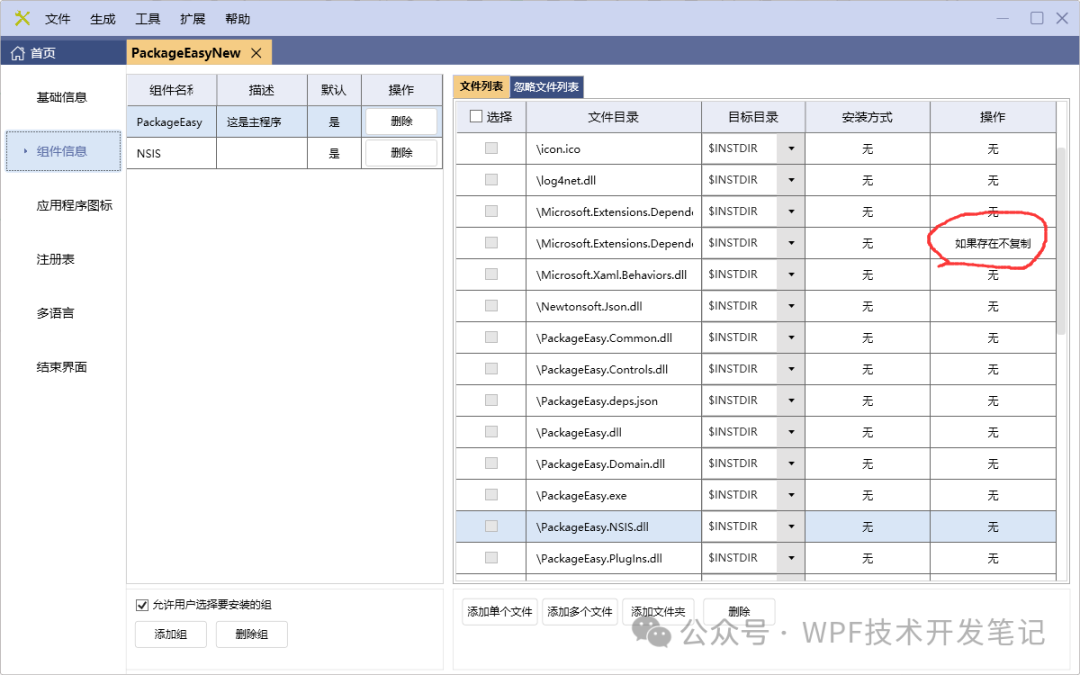Check the box for \Newtonsoft.Json.dll row

[491, 306]
